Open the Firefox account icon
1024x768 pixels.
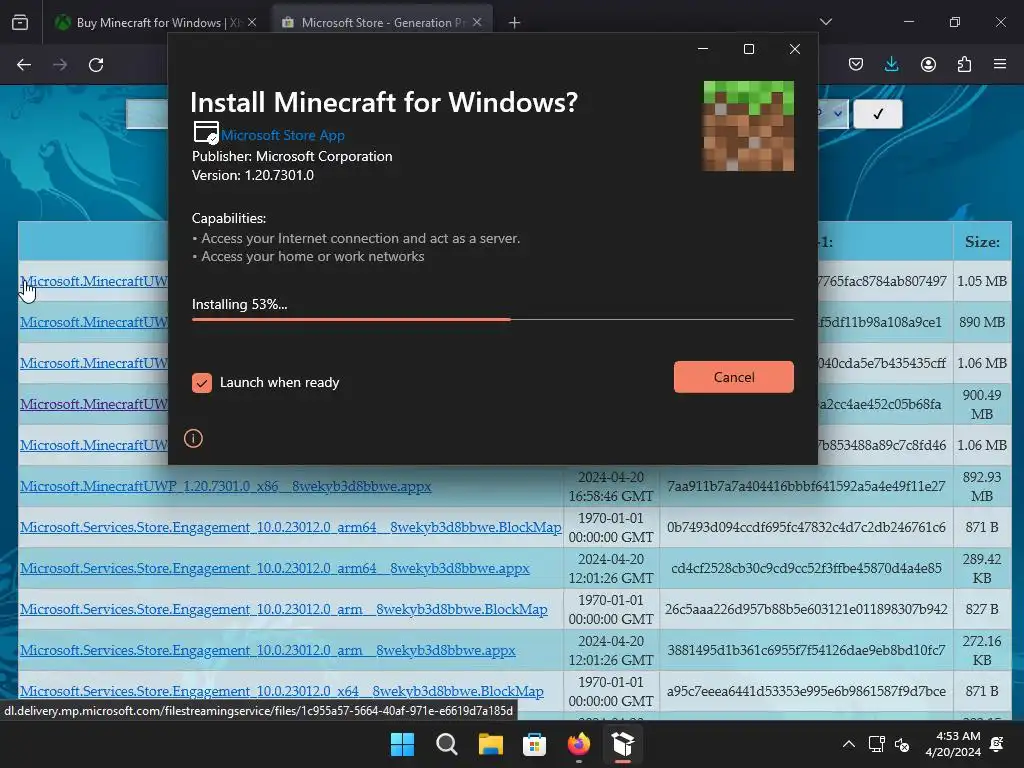click(x=928, y=64)
